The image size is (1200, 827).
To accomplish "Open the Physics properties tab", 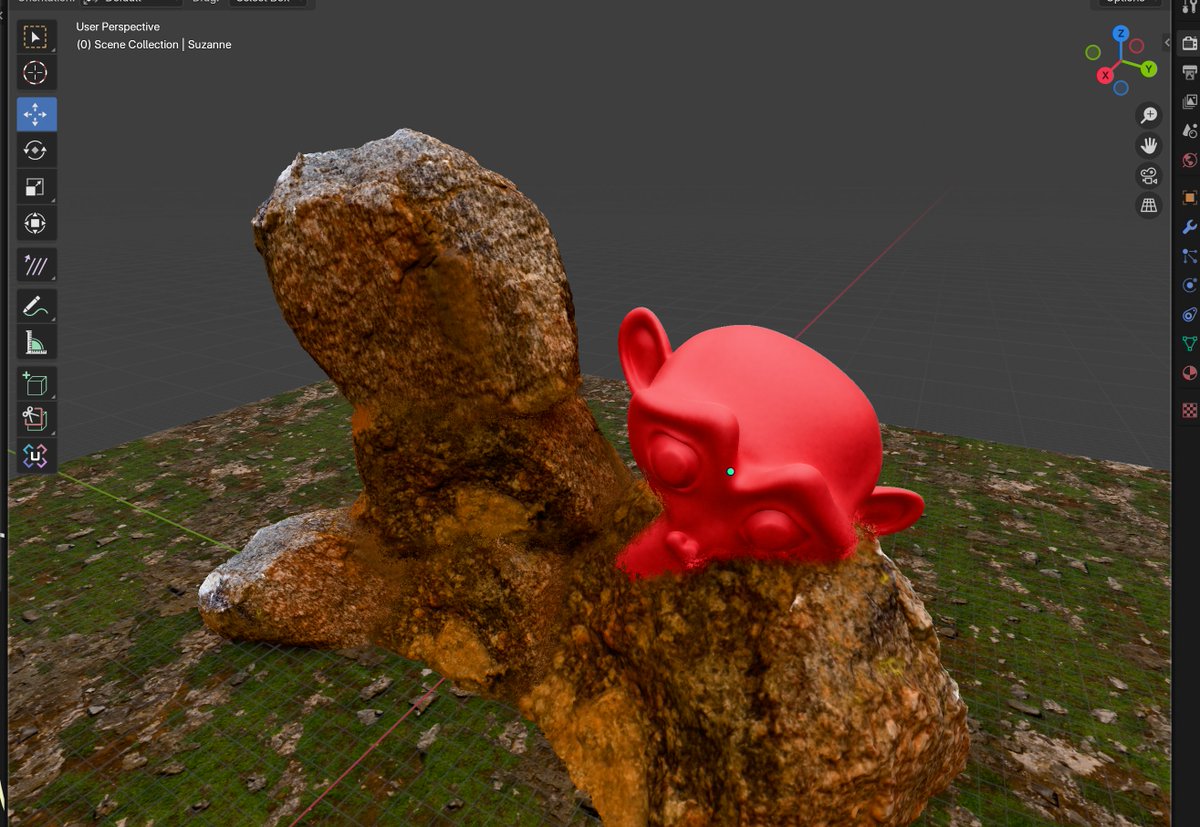I will click(x=1189, y=285).
